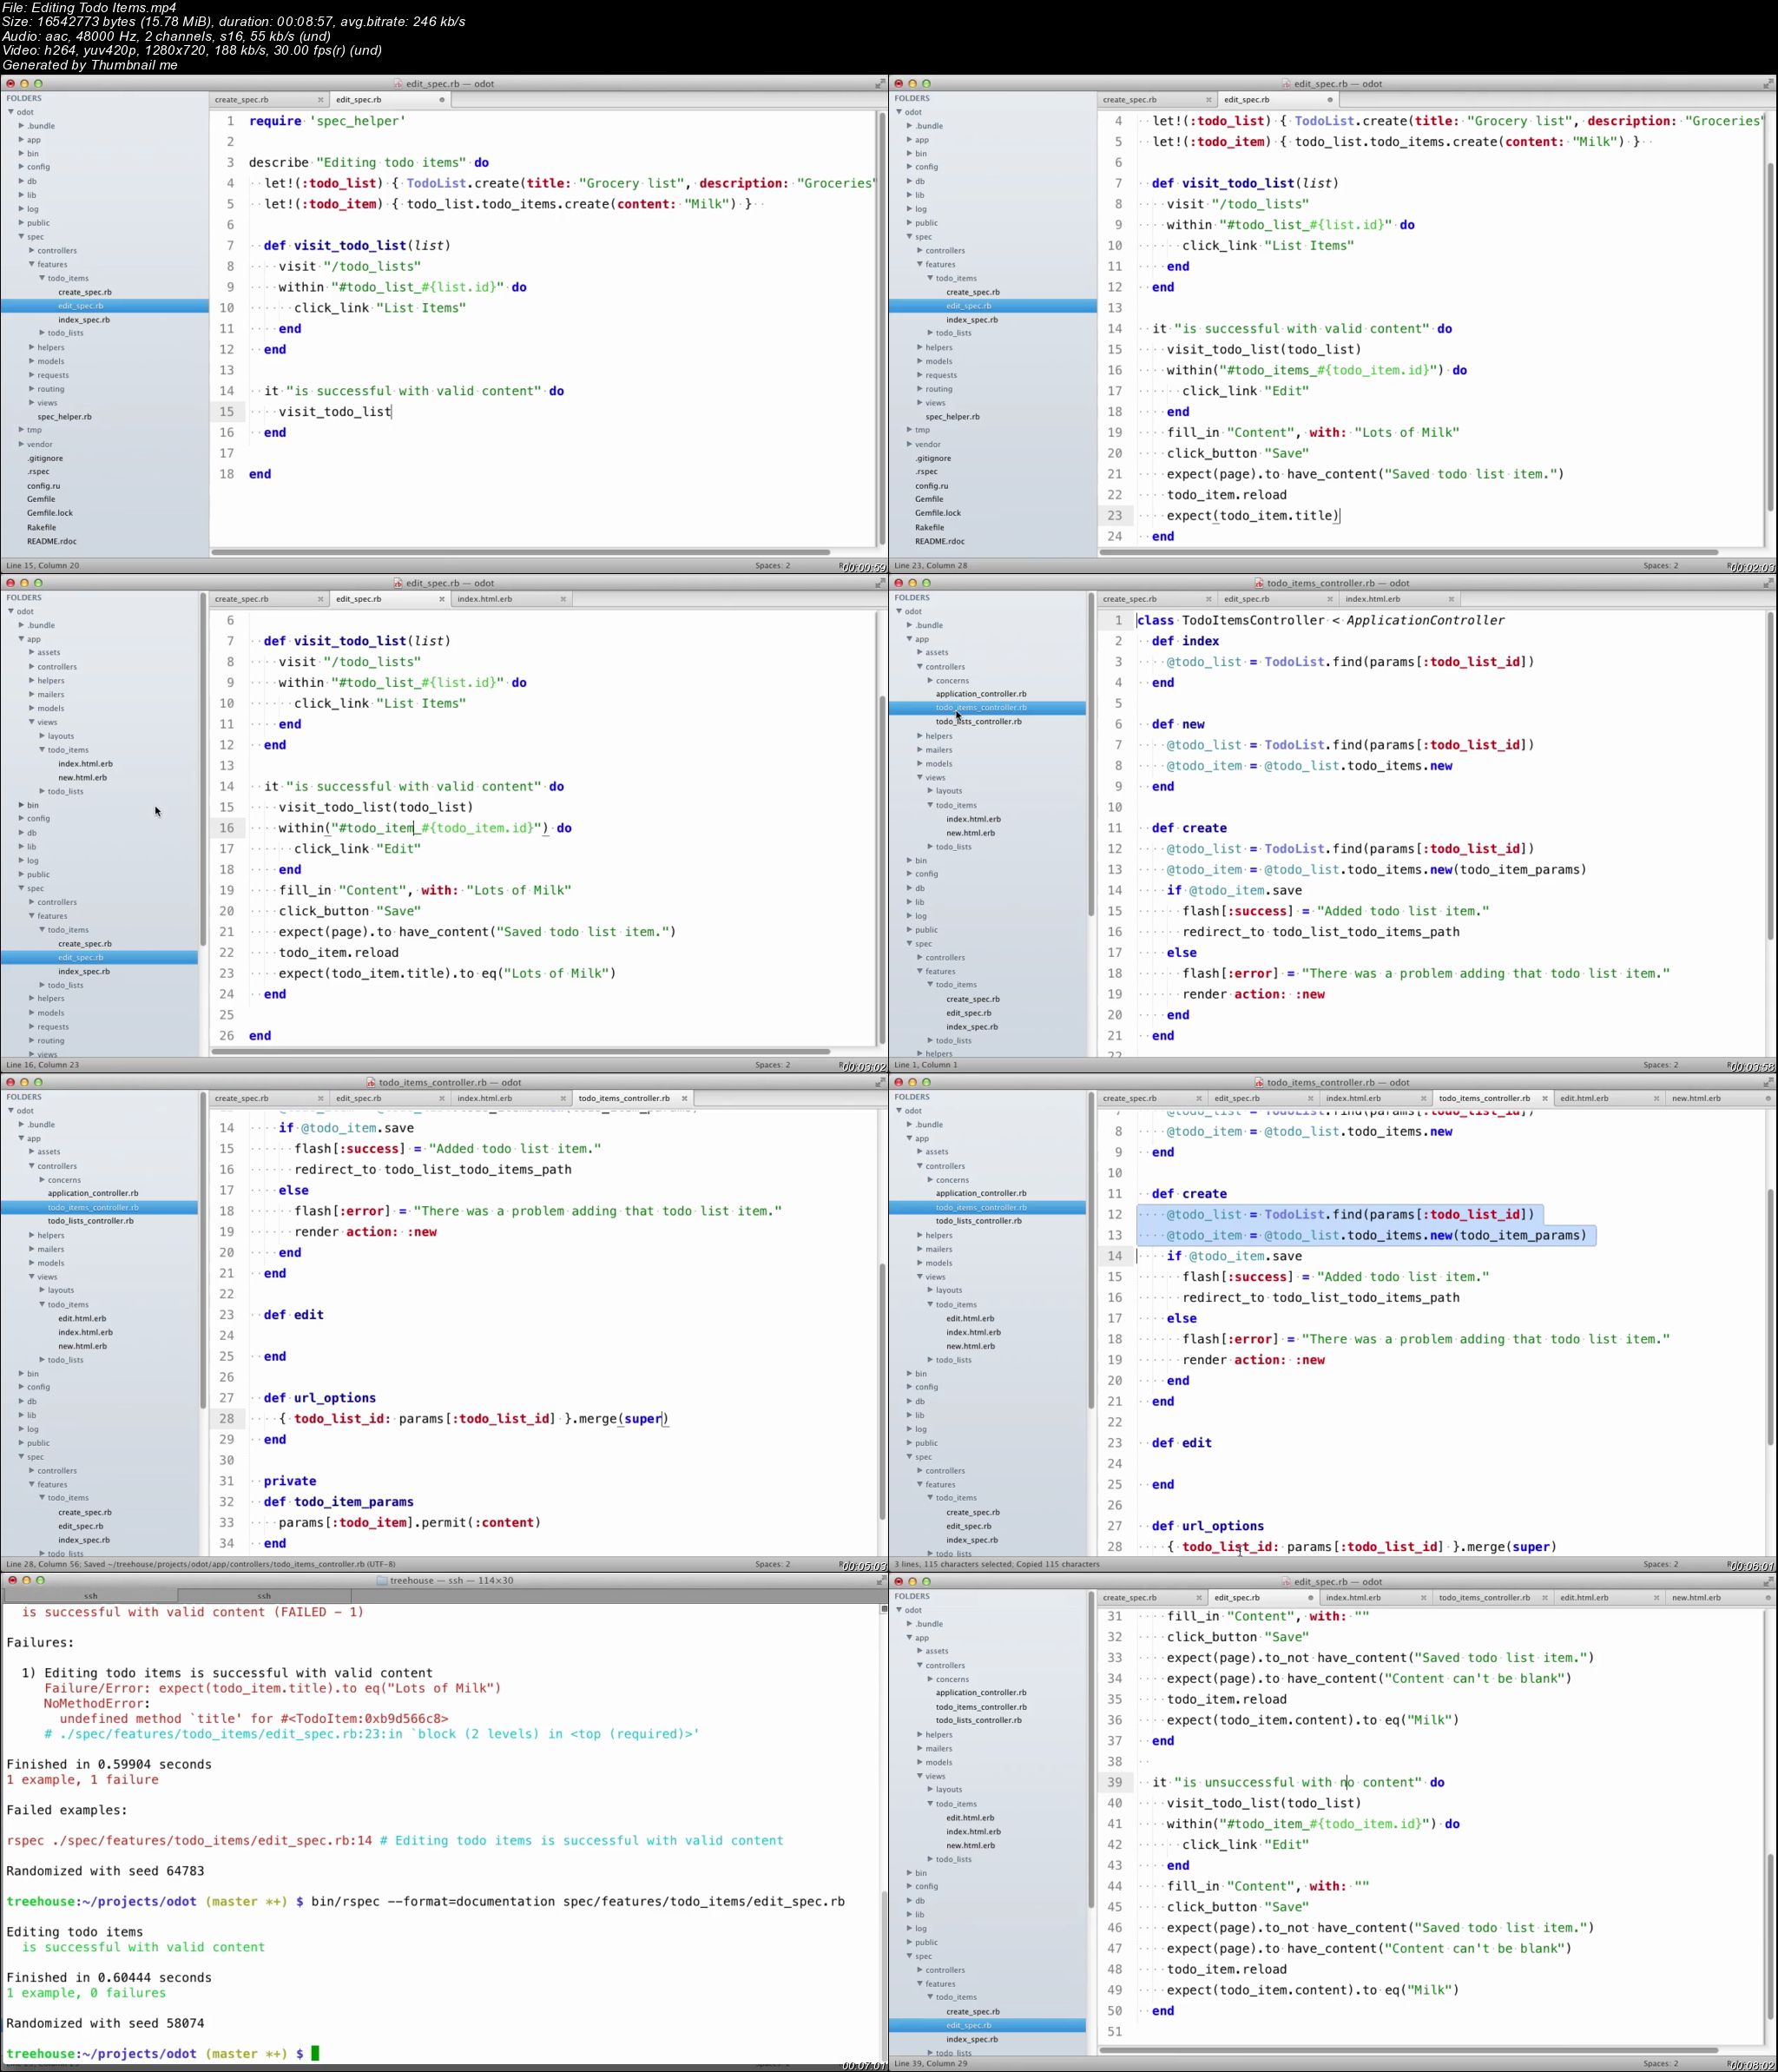The image size is (1778, 2072).
Task: Close todo_items_controller.rb tab in the 00:05:03 frame
Action: (684, 1098)
